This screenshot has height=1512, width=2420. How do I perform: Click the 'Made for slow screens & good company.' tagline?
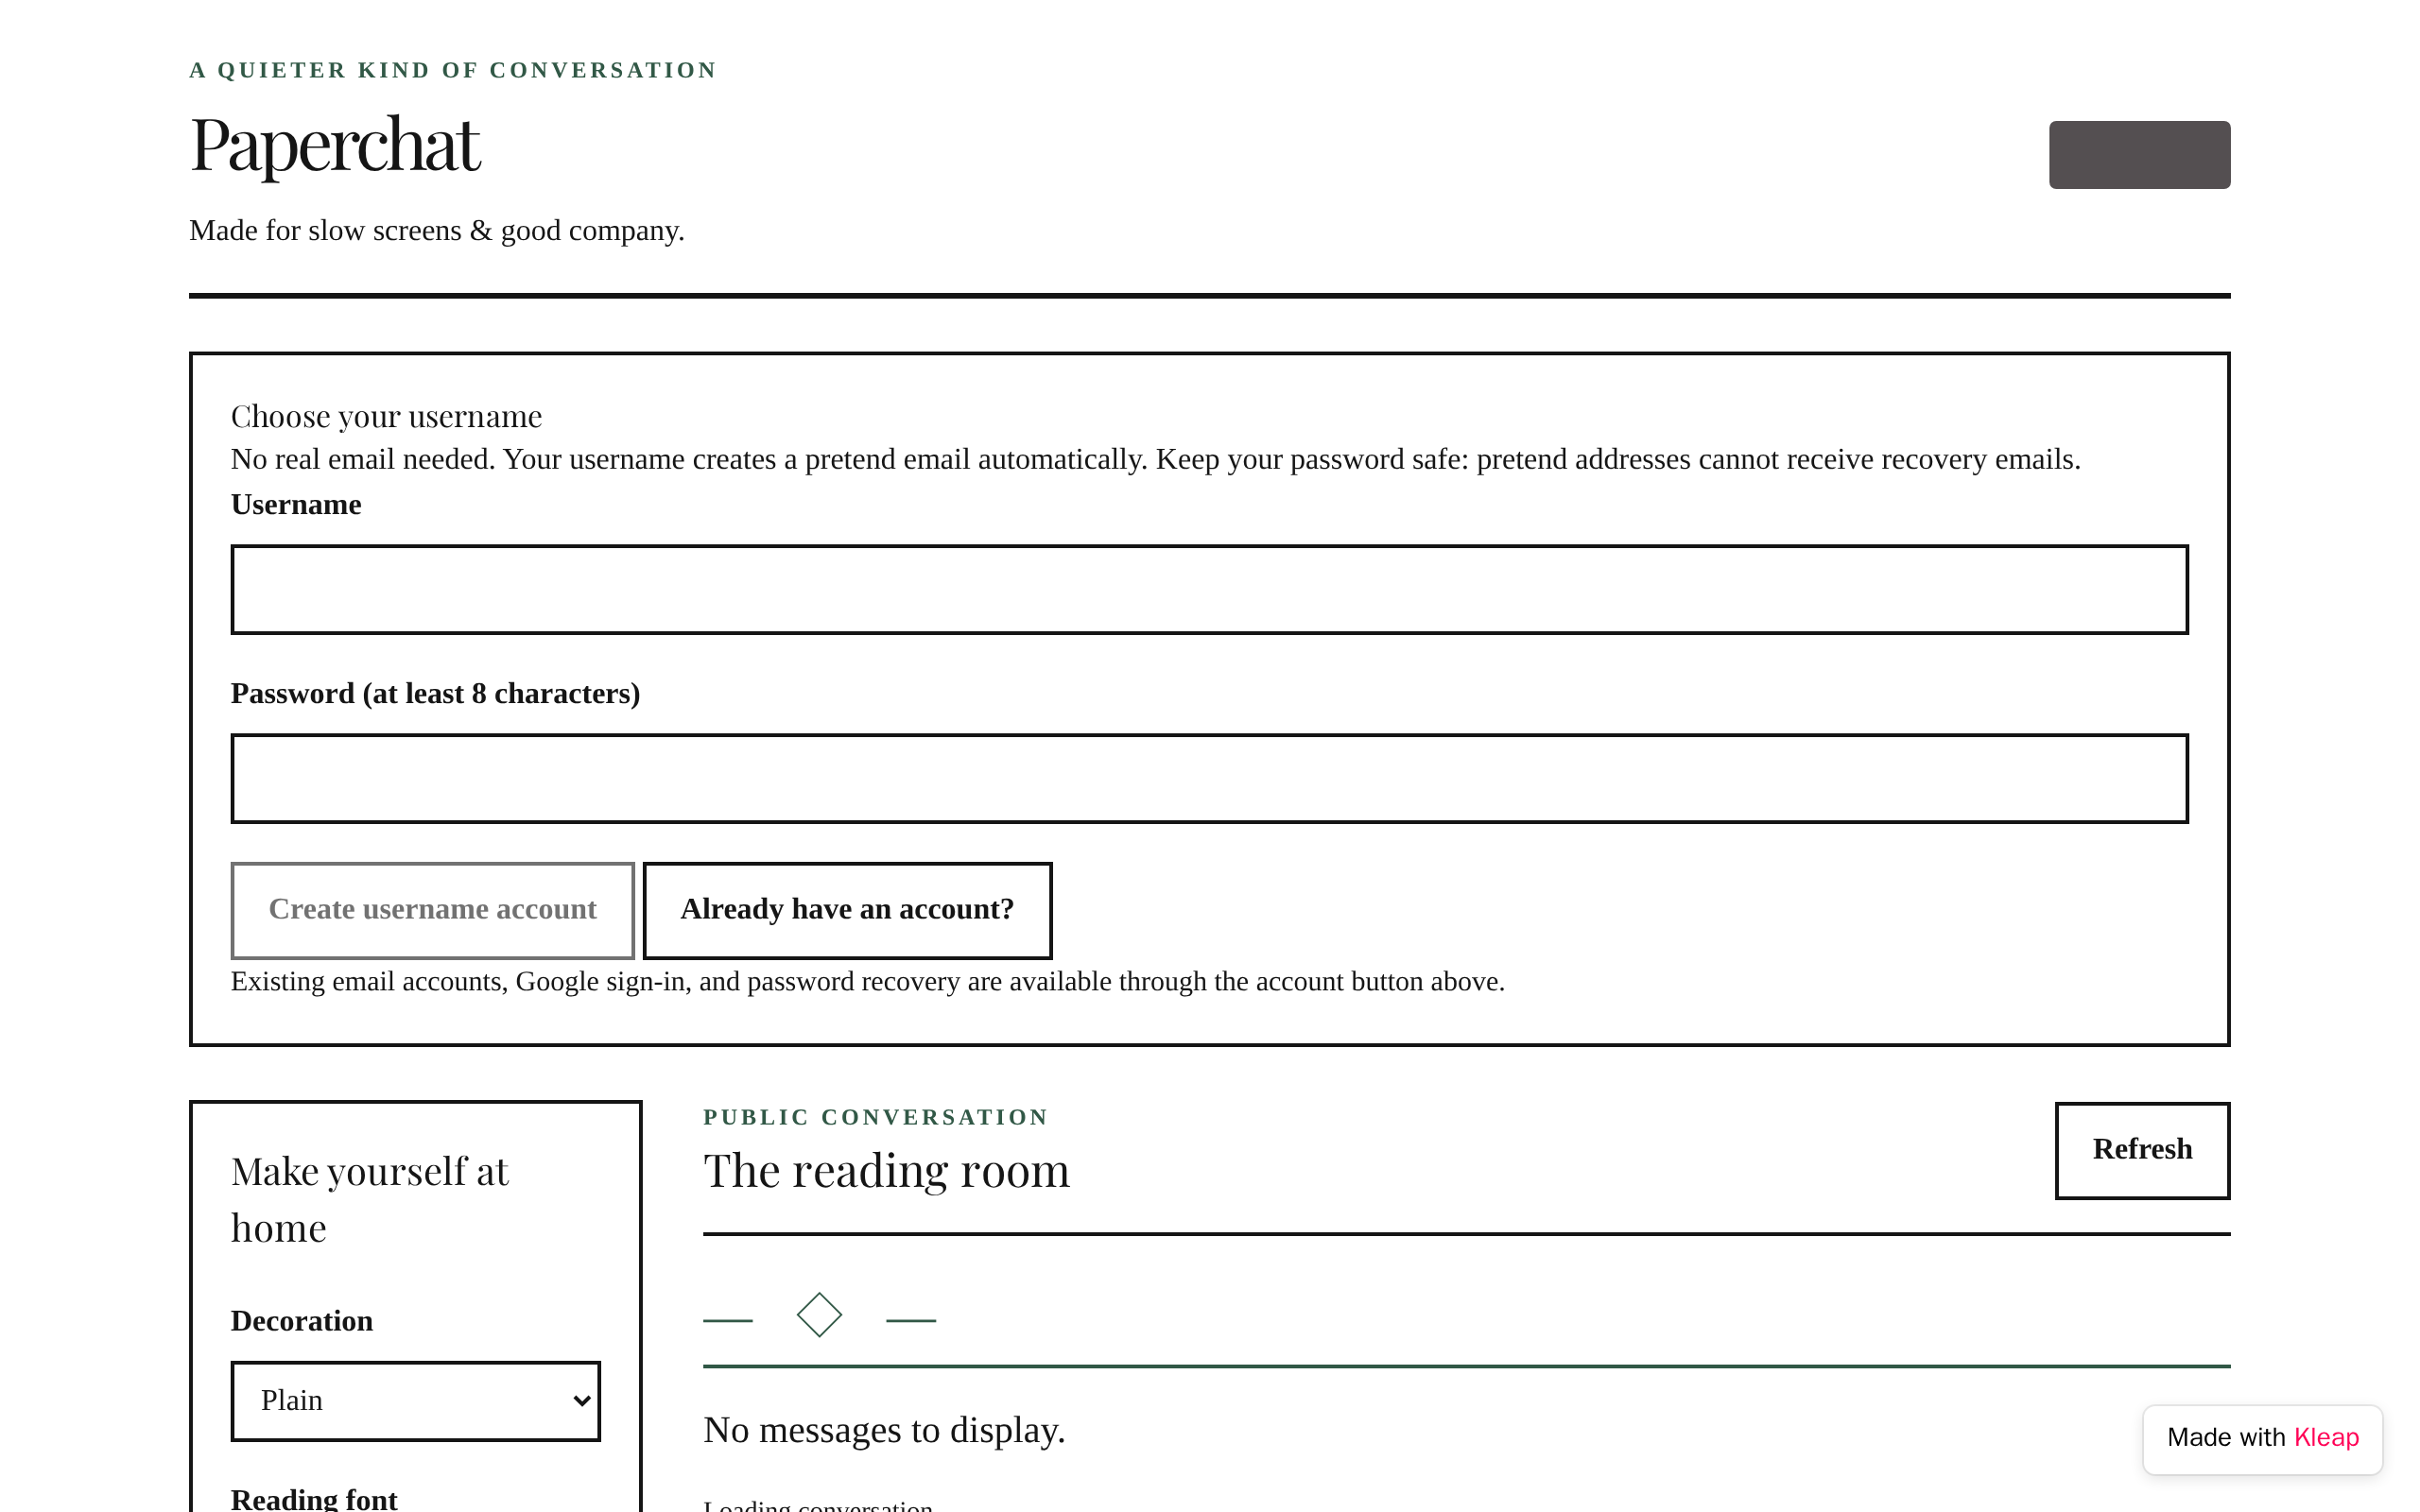pyautogui.click(x=437, y=231)
